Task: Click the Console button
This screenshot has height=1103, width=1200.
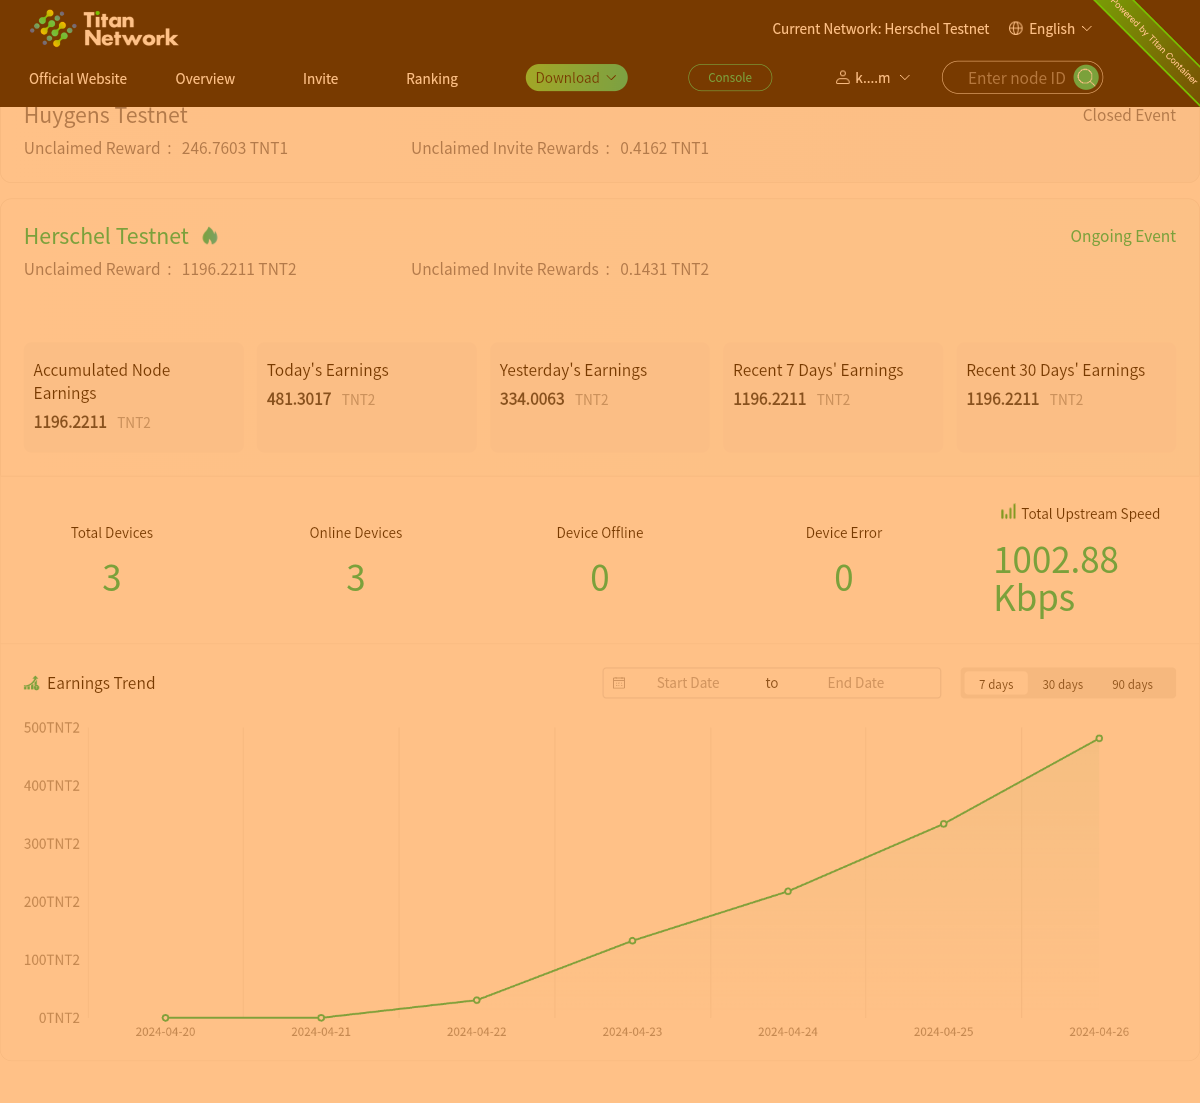Action: (x=730, y=78)
